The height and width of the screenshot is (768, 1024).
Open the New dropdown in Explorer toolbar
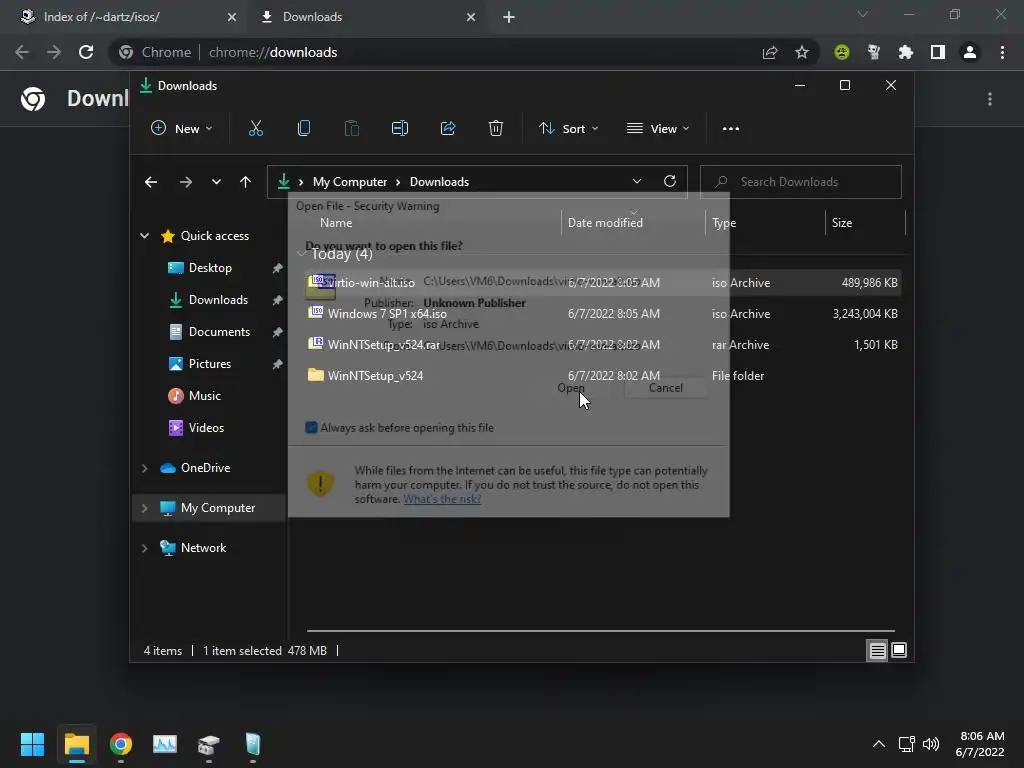pyautogui.click(x=182, y=129)
